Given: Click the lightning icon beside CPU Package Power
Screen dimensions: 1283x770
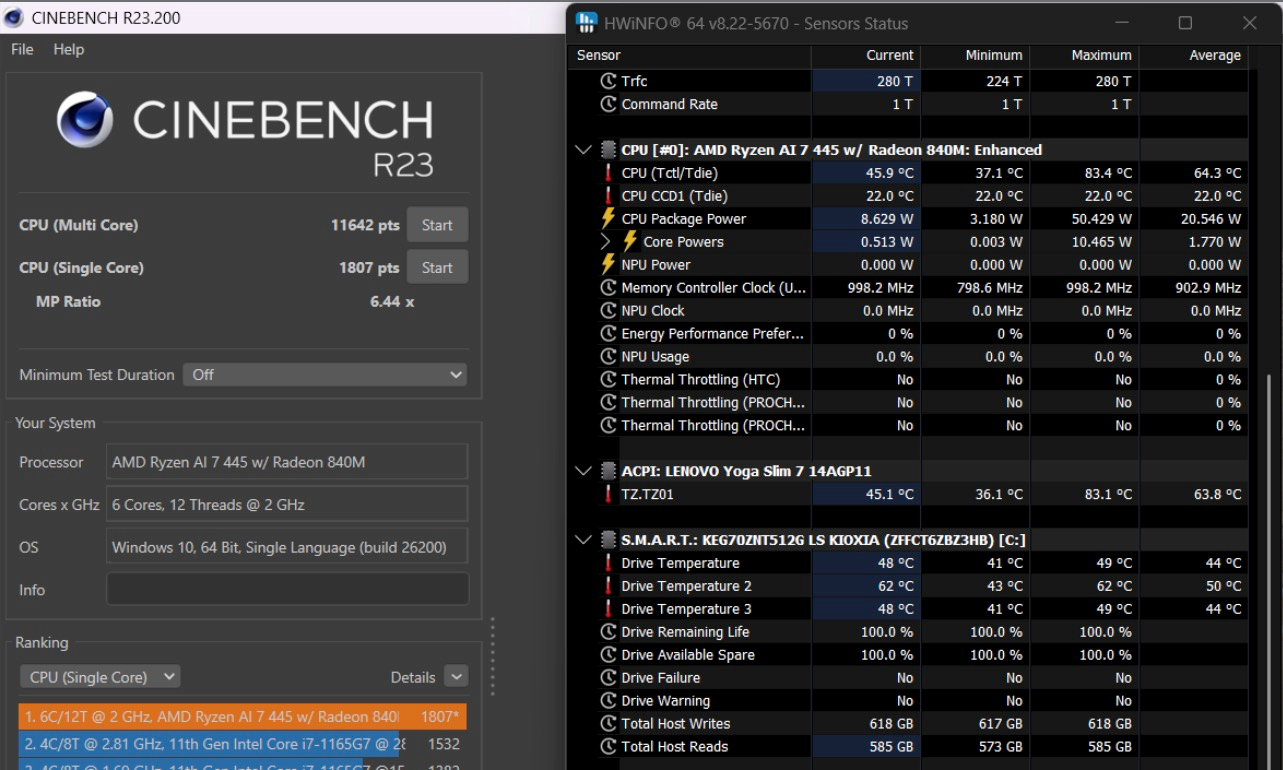Looking at the screenshot, I should [x=608, y=219].
